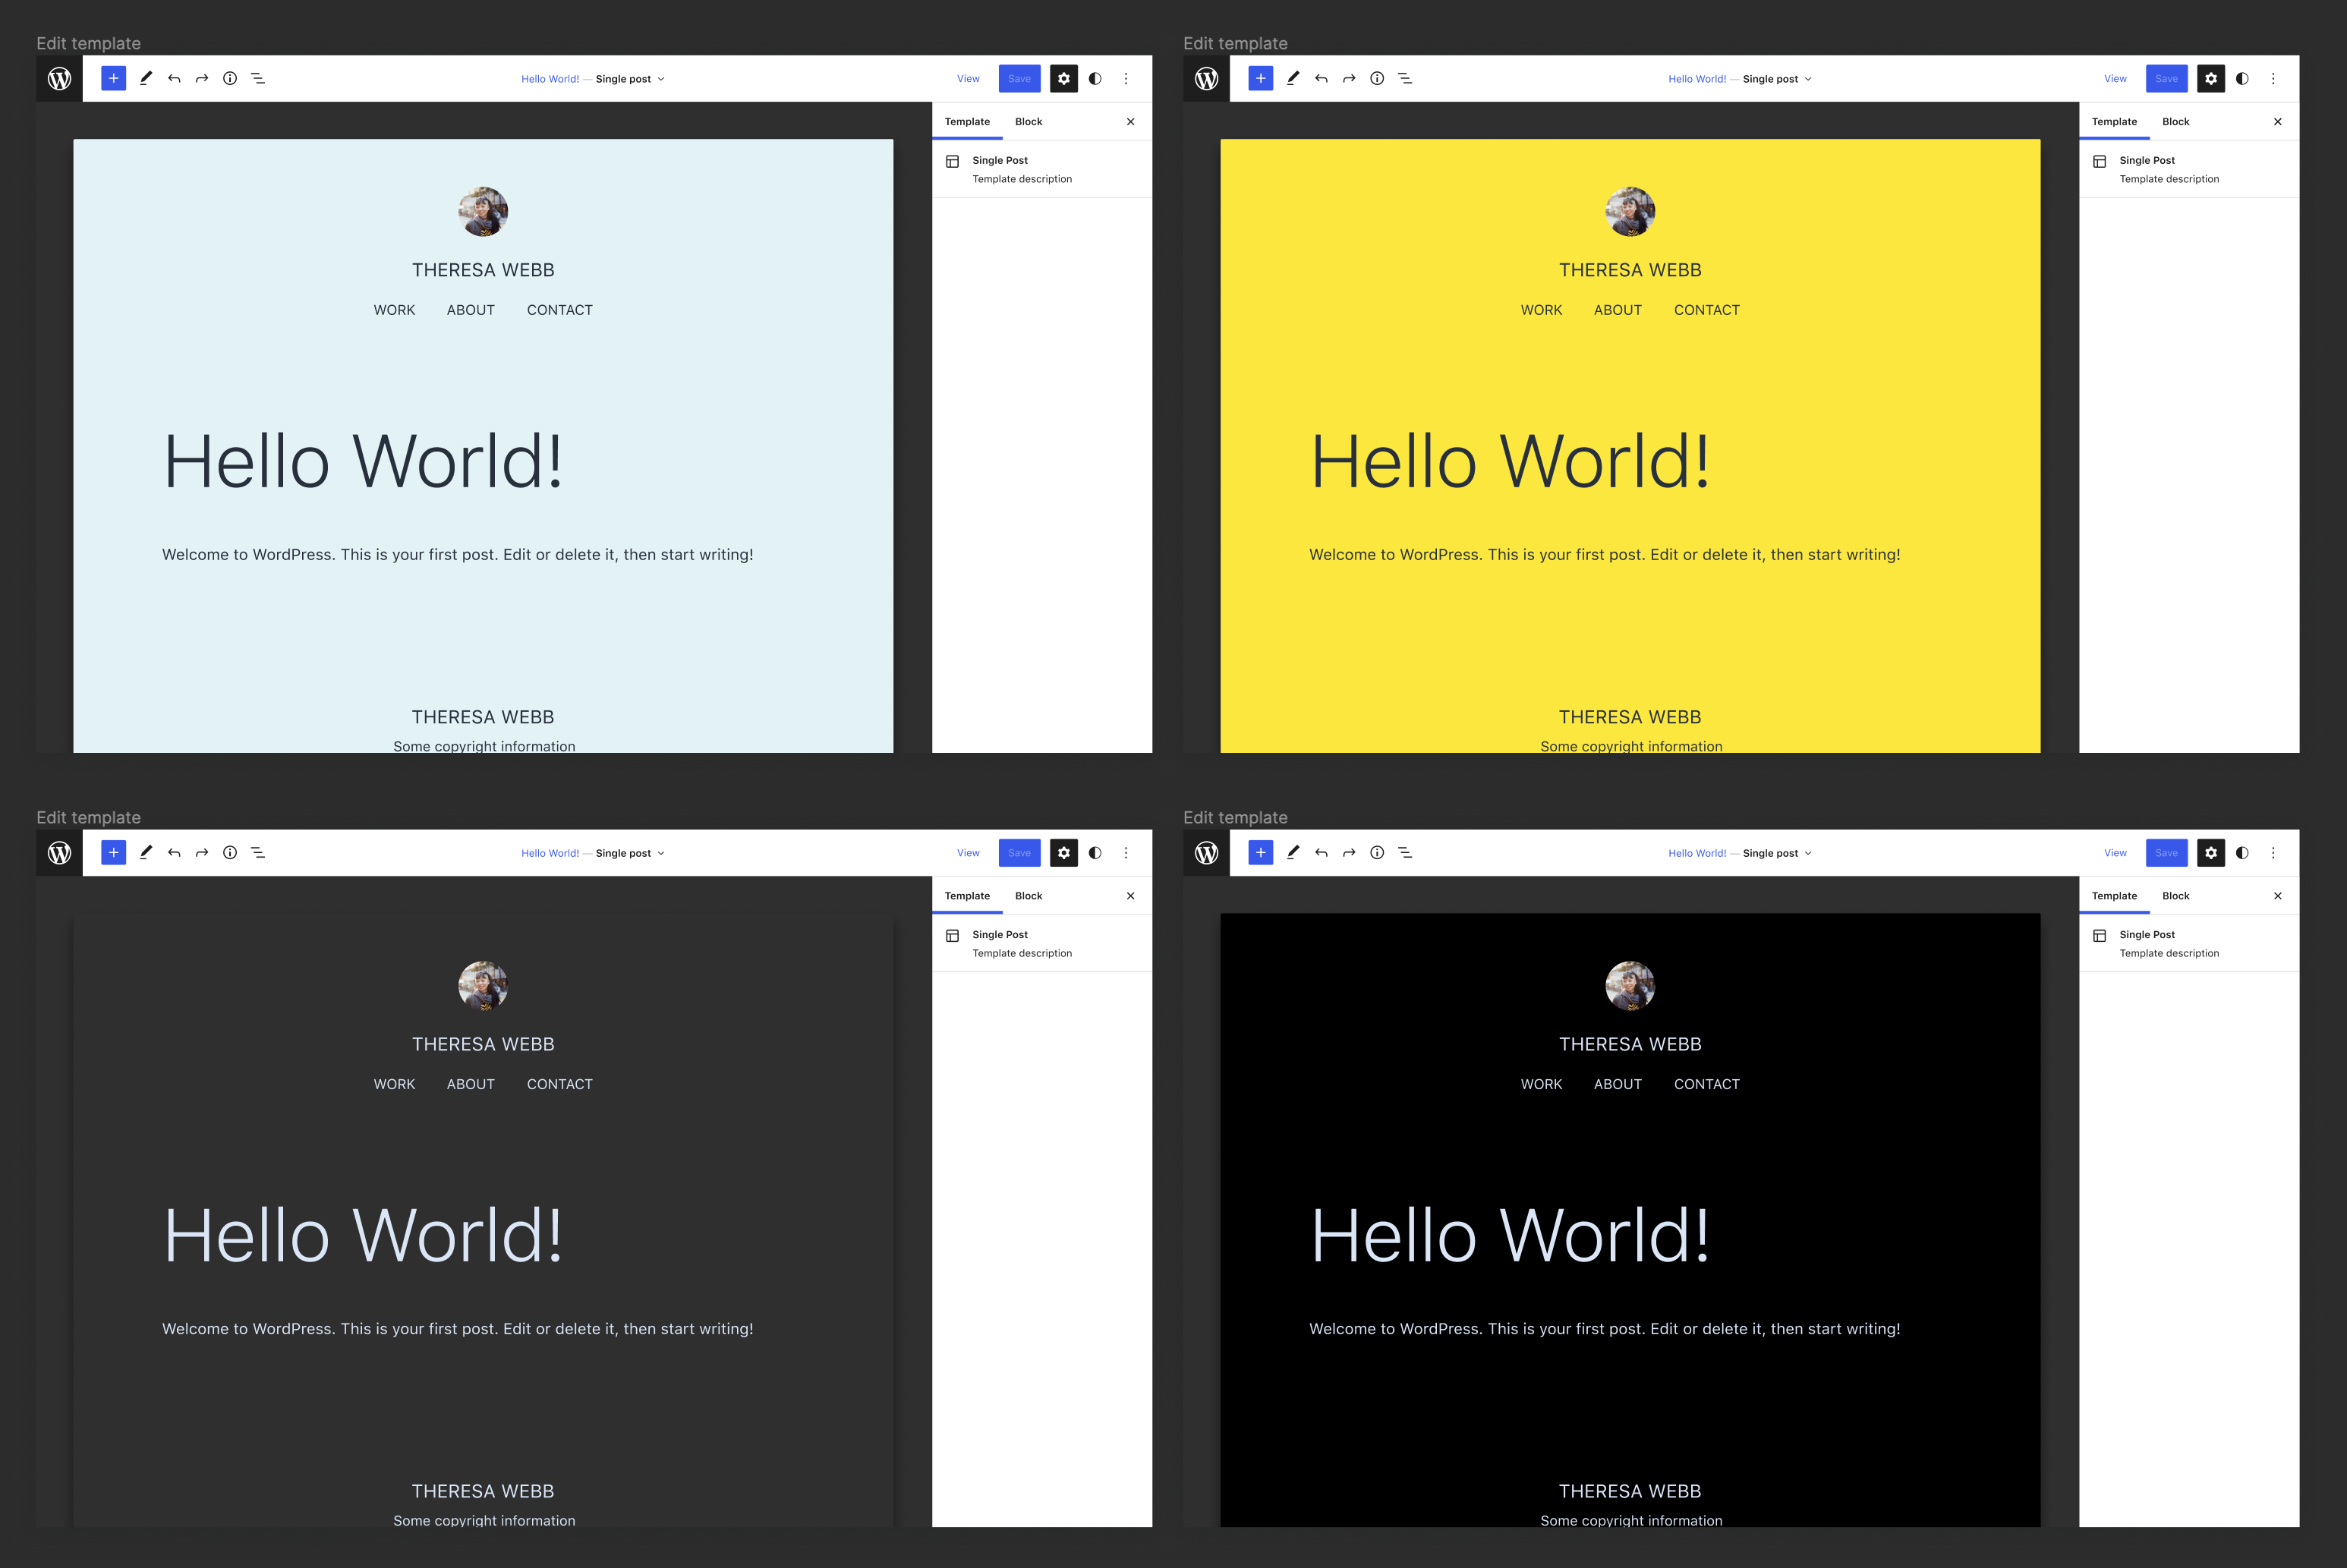The image size is (2347, 1568).
Task: Switch to the Block tab in the yellow editor sidebar
Action: point(2175,122)
